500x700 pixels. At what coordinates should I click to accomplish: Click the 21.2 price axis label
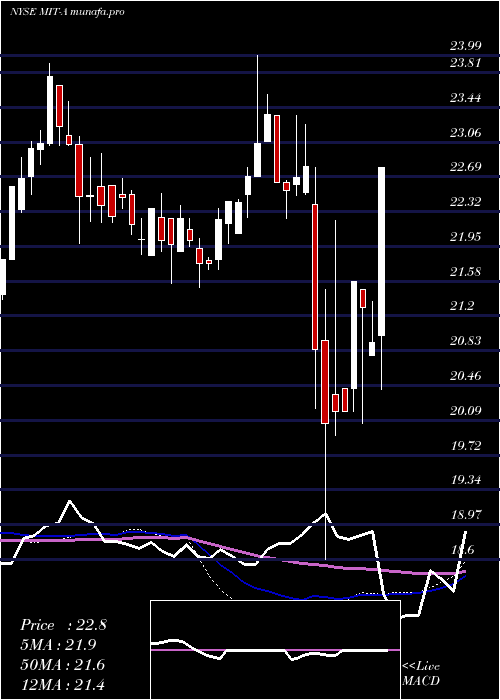462,307
